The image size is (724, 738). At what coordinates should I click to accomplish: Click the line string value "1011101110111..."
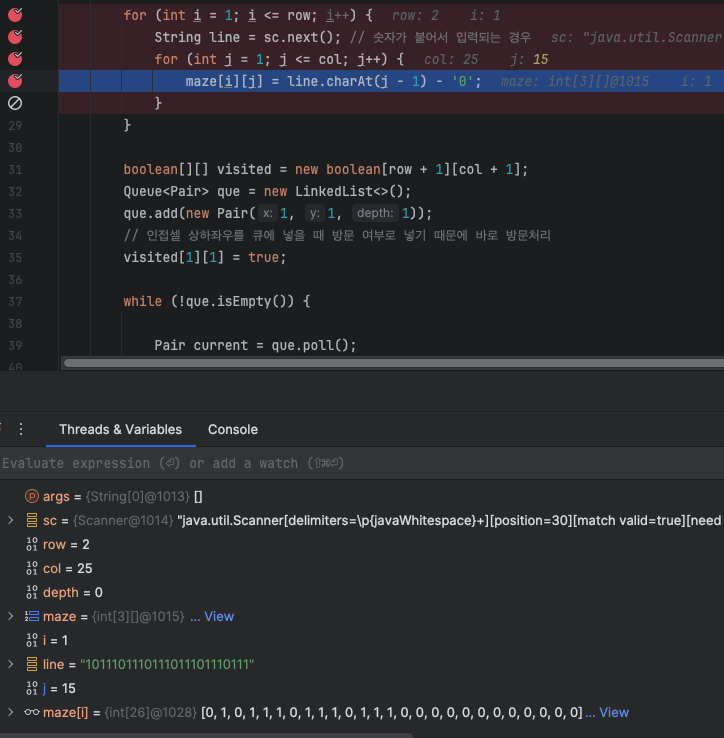(167, 664)
